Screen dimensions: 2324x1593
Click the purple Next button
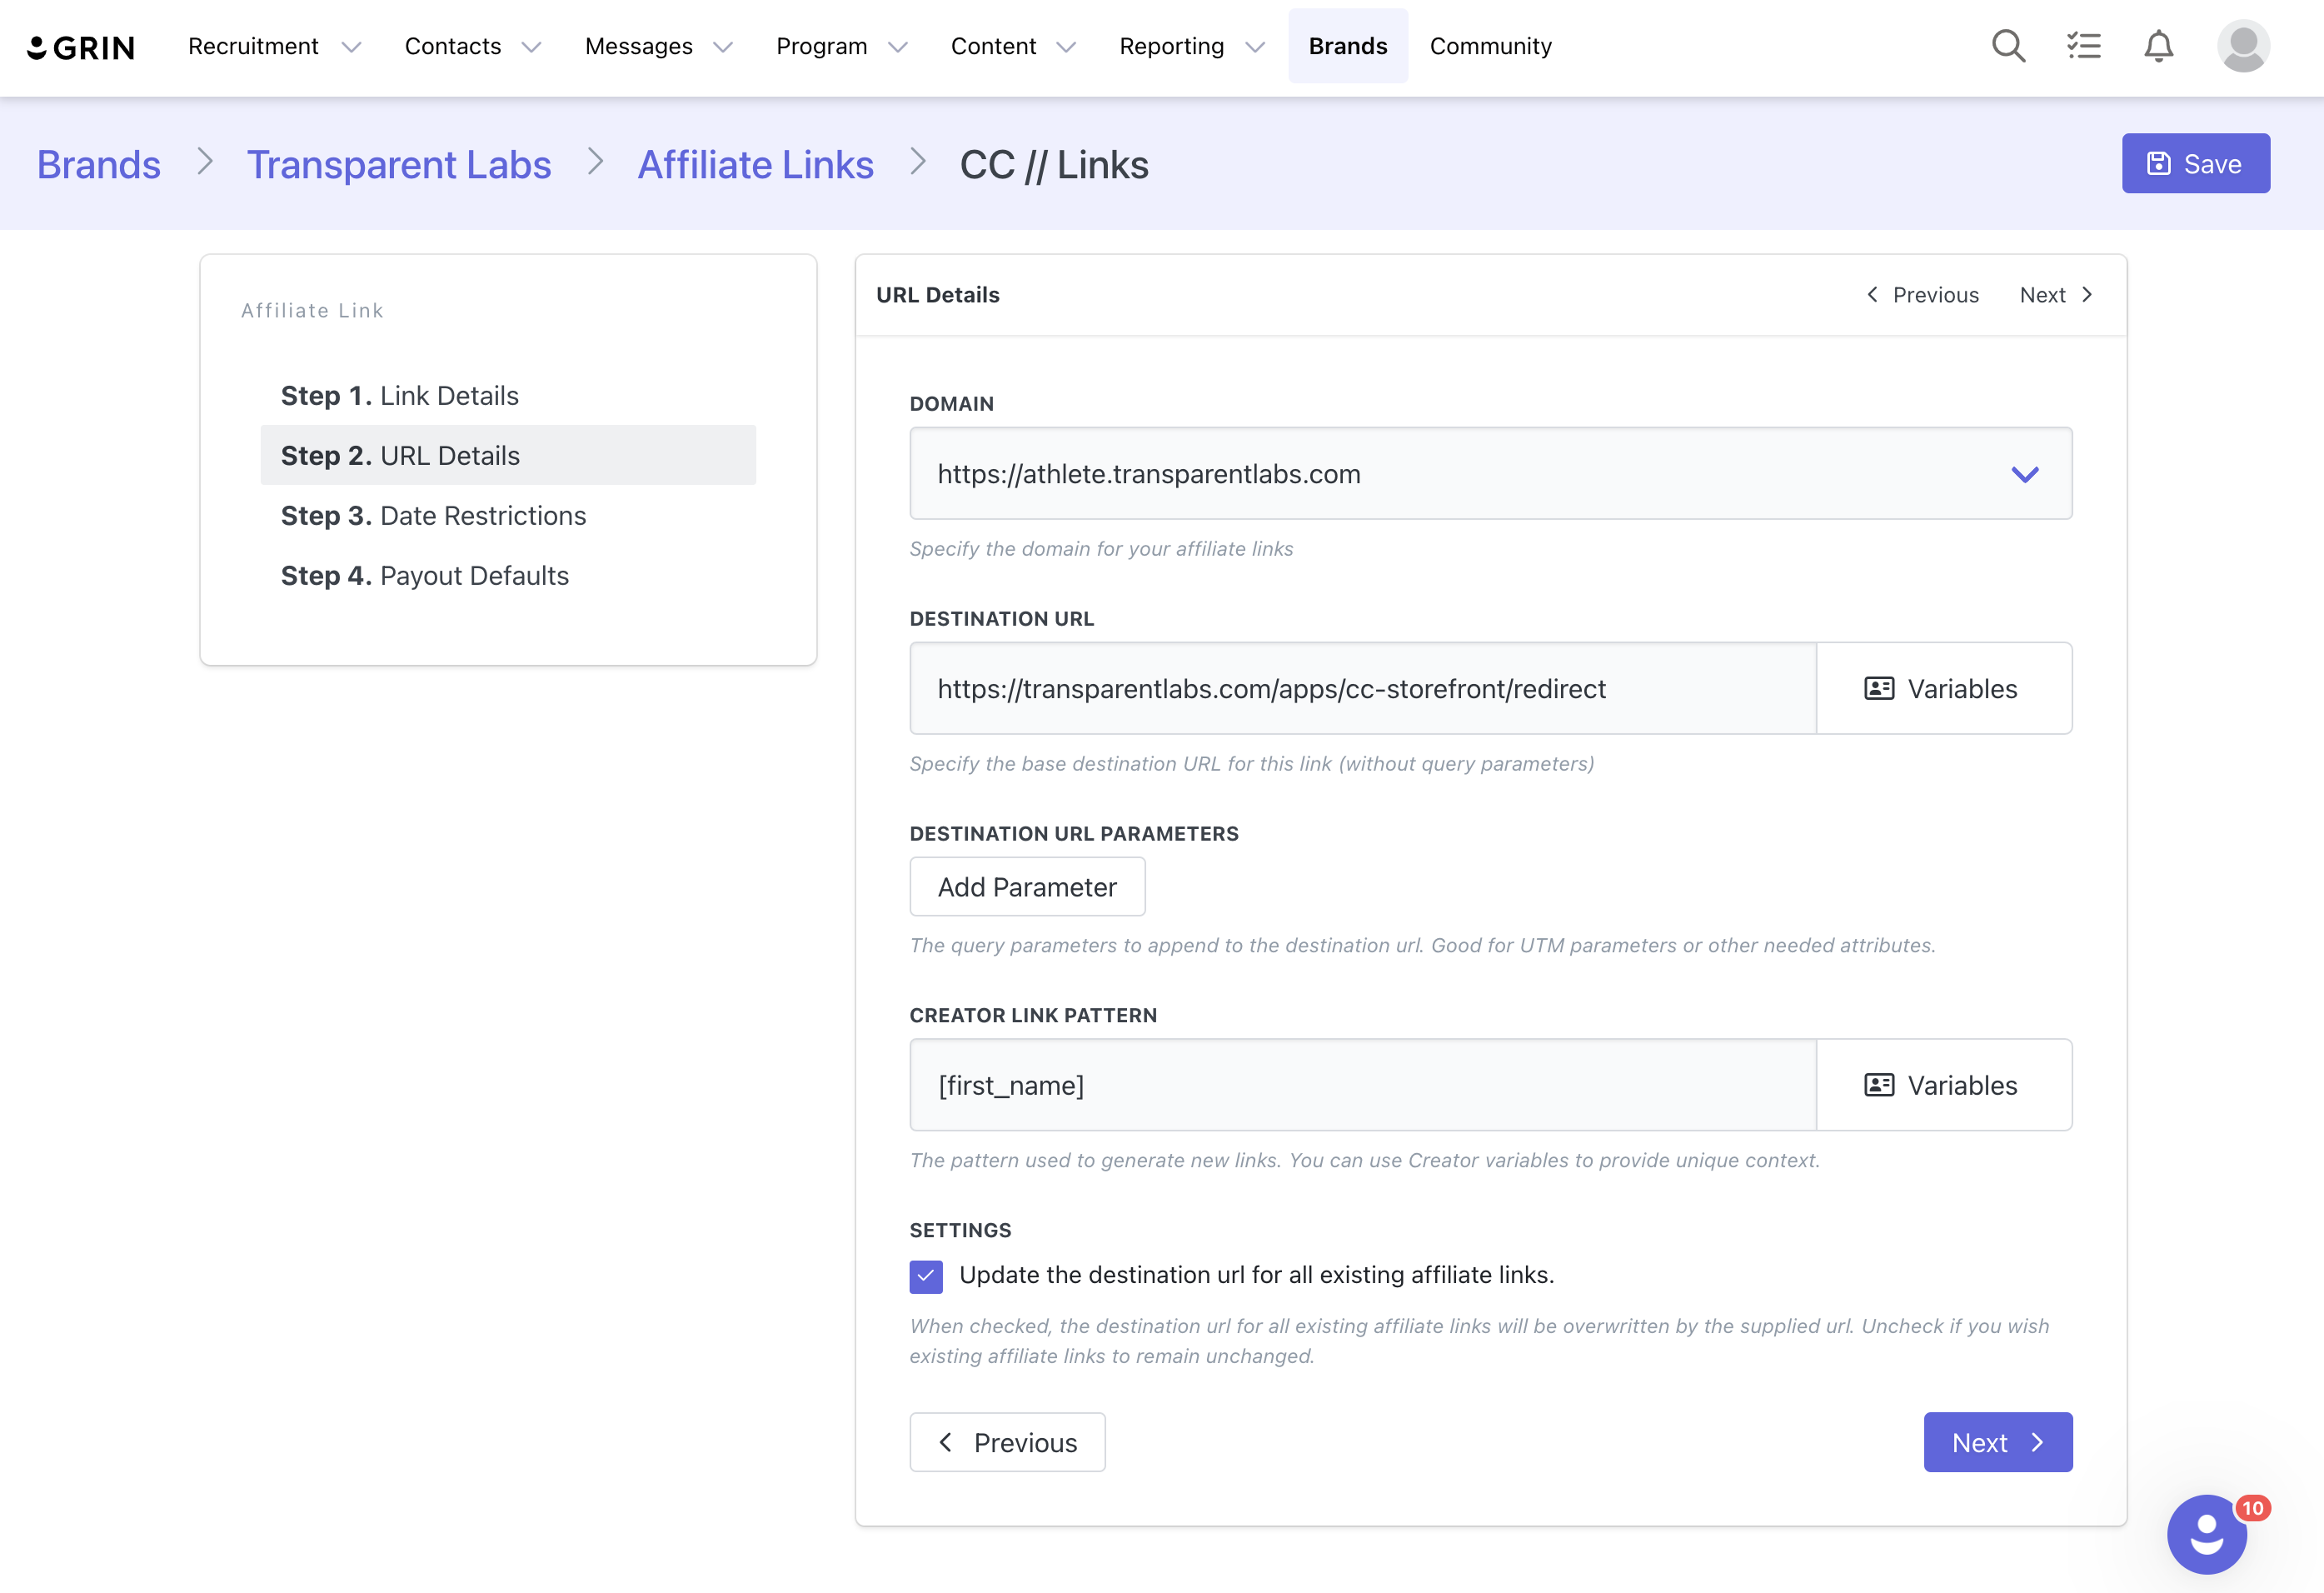[x=1997, y=1441]
